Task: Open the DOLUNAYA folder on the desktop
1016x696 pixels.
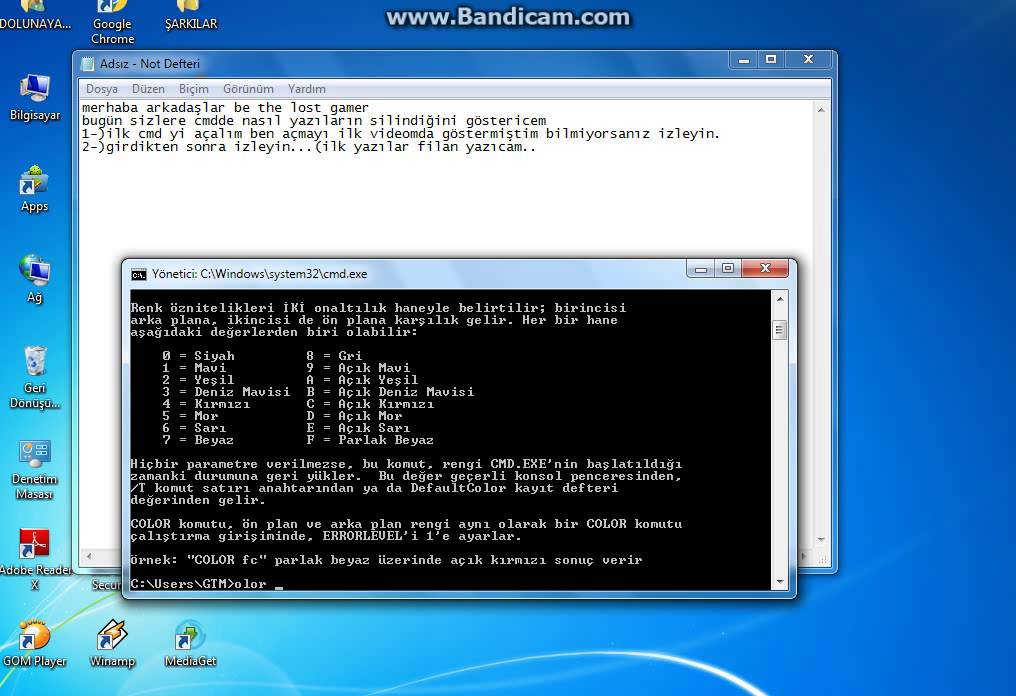Action: [34, 16]
